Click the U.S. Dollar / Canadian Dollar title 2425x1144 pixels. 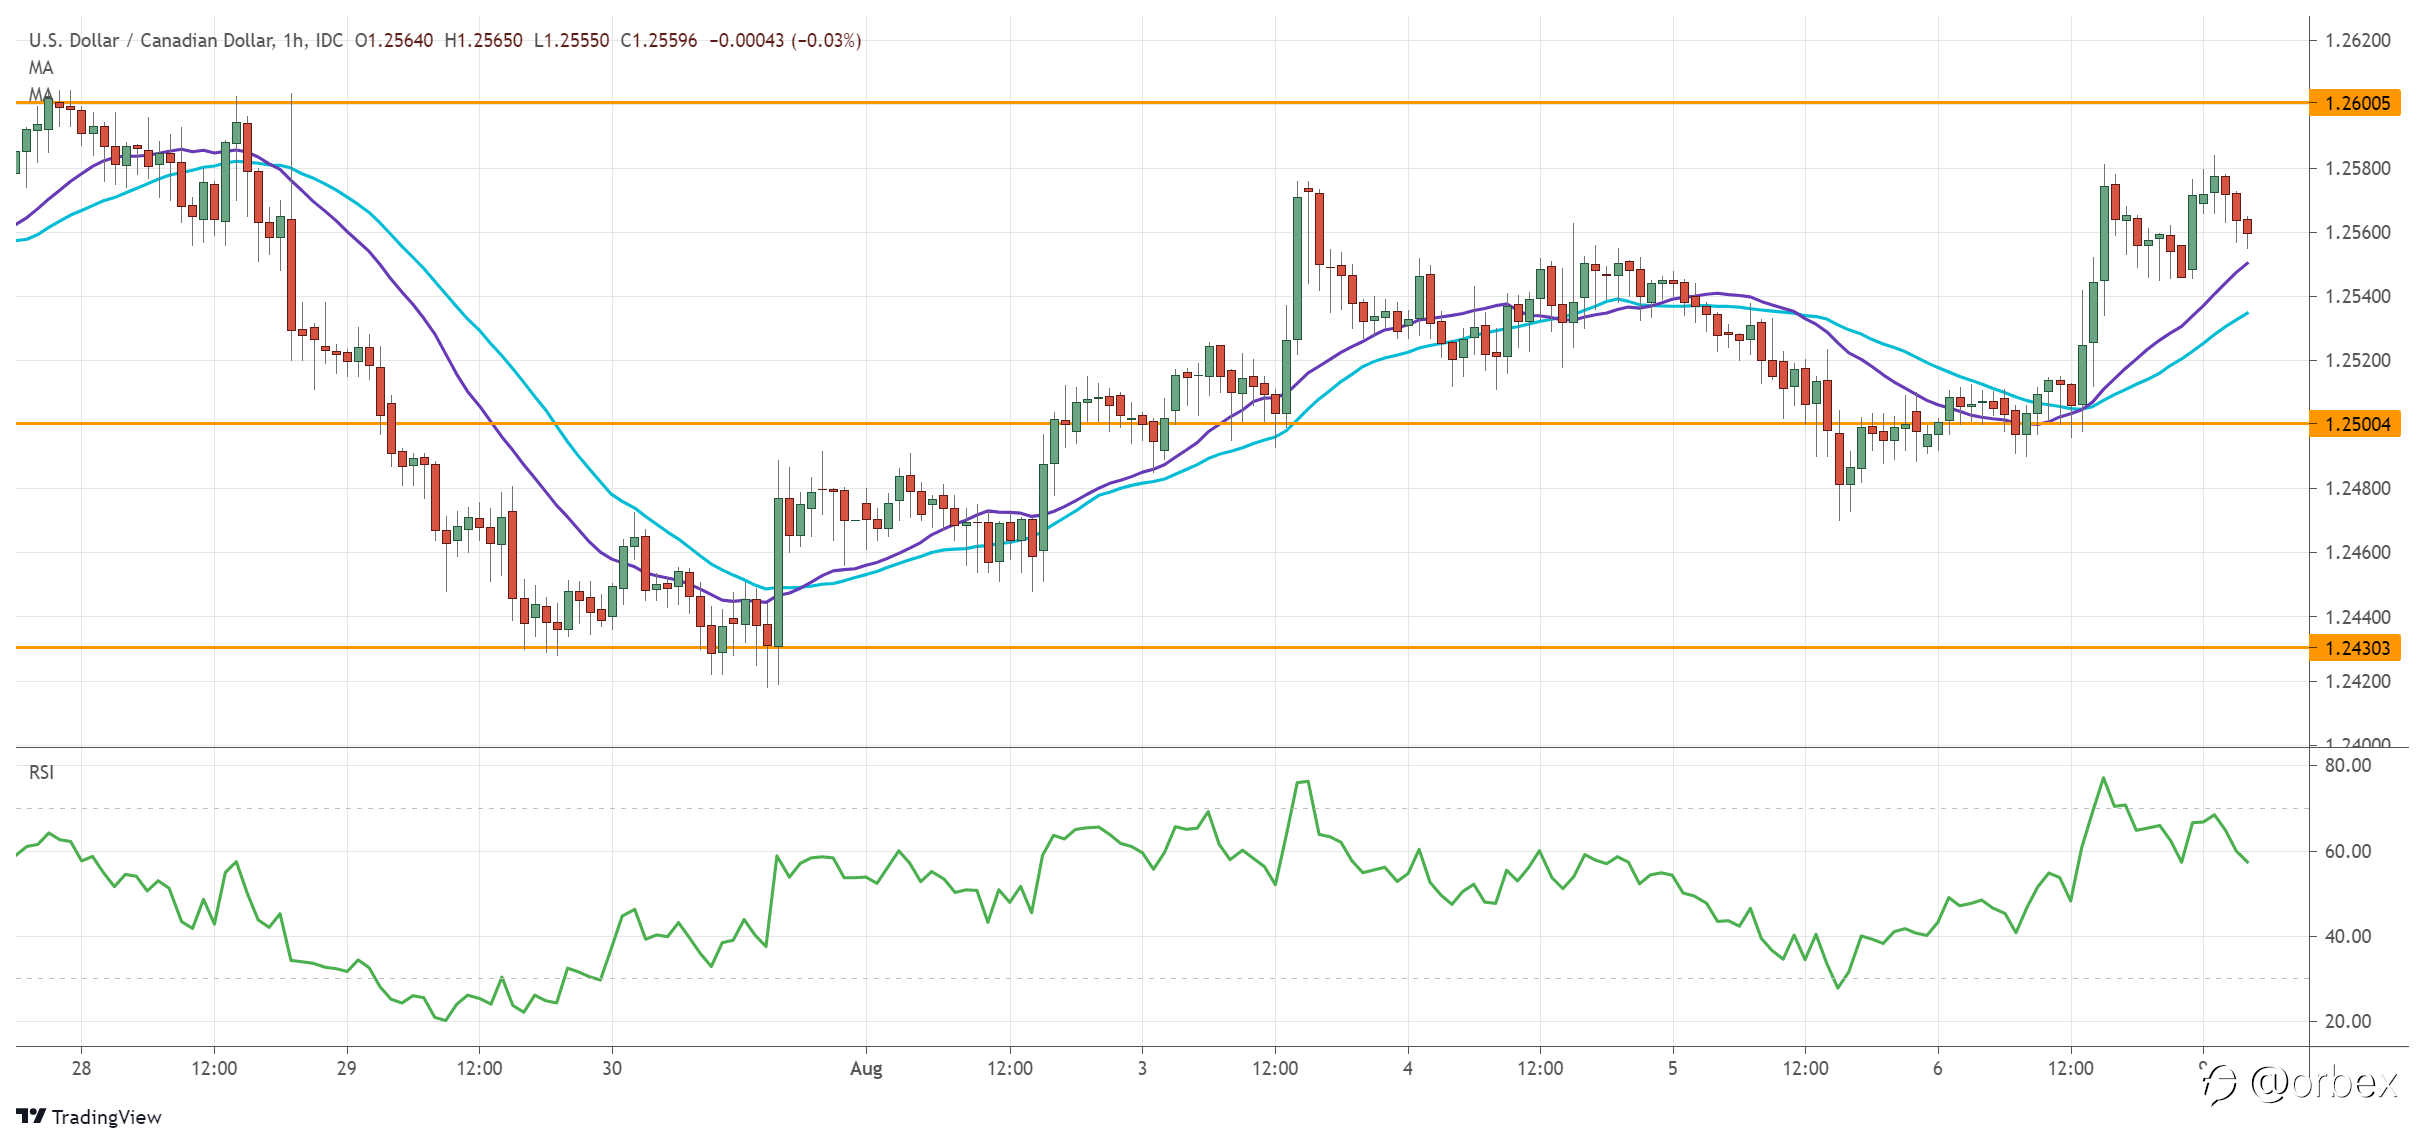(151, 41)
